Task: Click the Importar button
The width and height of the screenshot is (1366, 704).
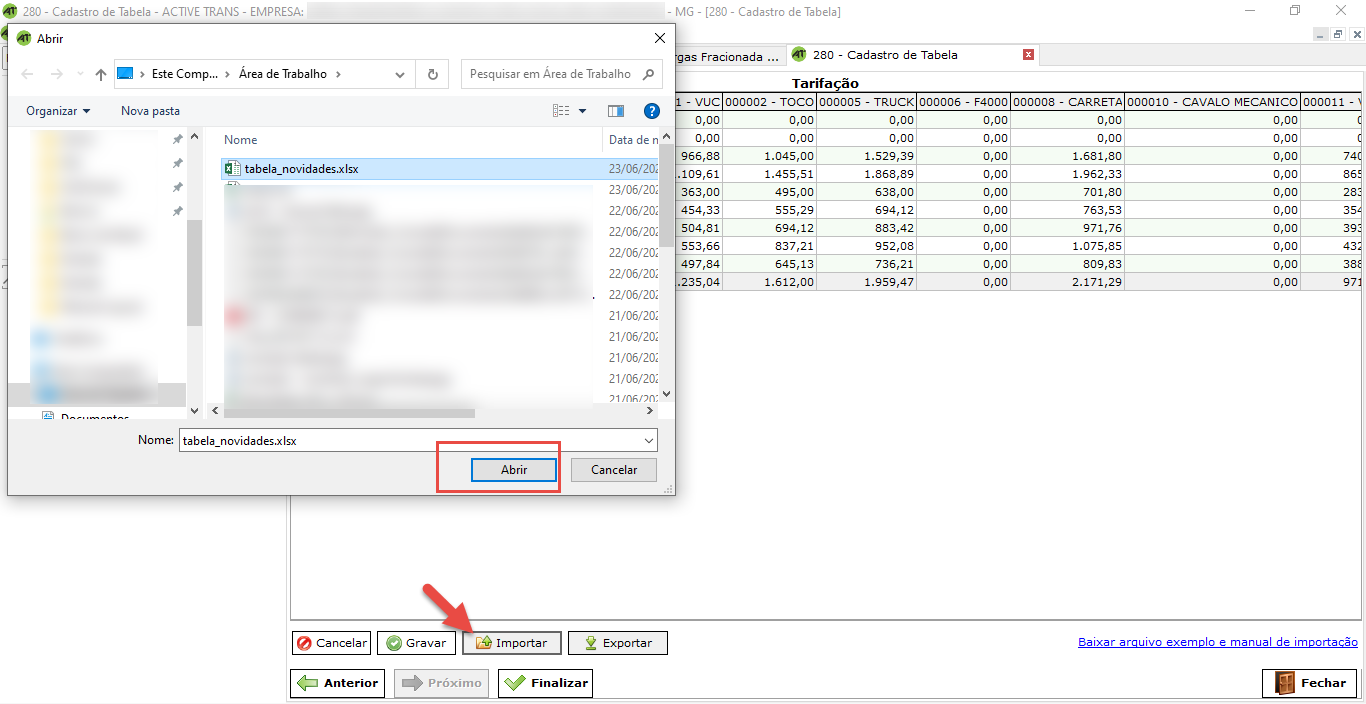Action: [511, 643]
